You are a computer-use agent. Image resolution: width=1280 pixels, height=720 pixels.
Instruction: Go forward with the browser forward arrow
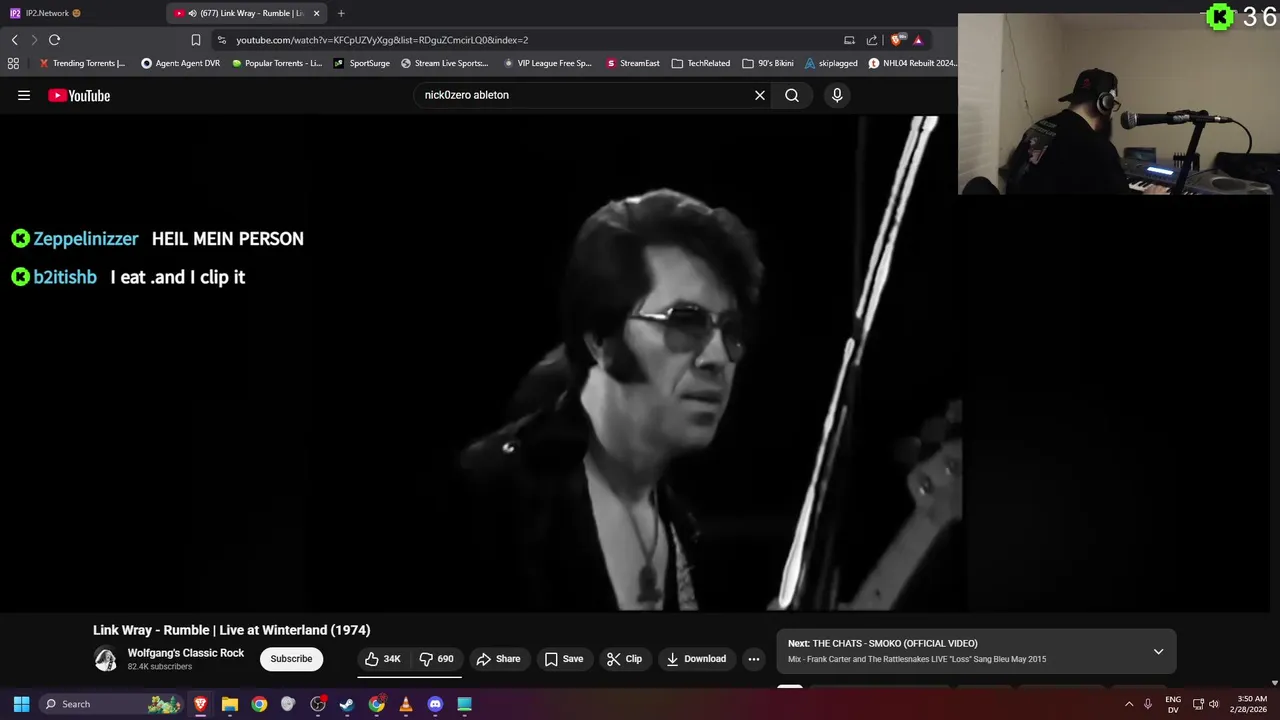coord(34,40)
